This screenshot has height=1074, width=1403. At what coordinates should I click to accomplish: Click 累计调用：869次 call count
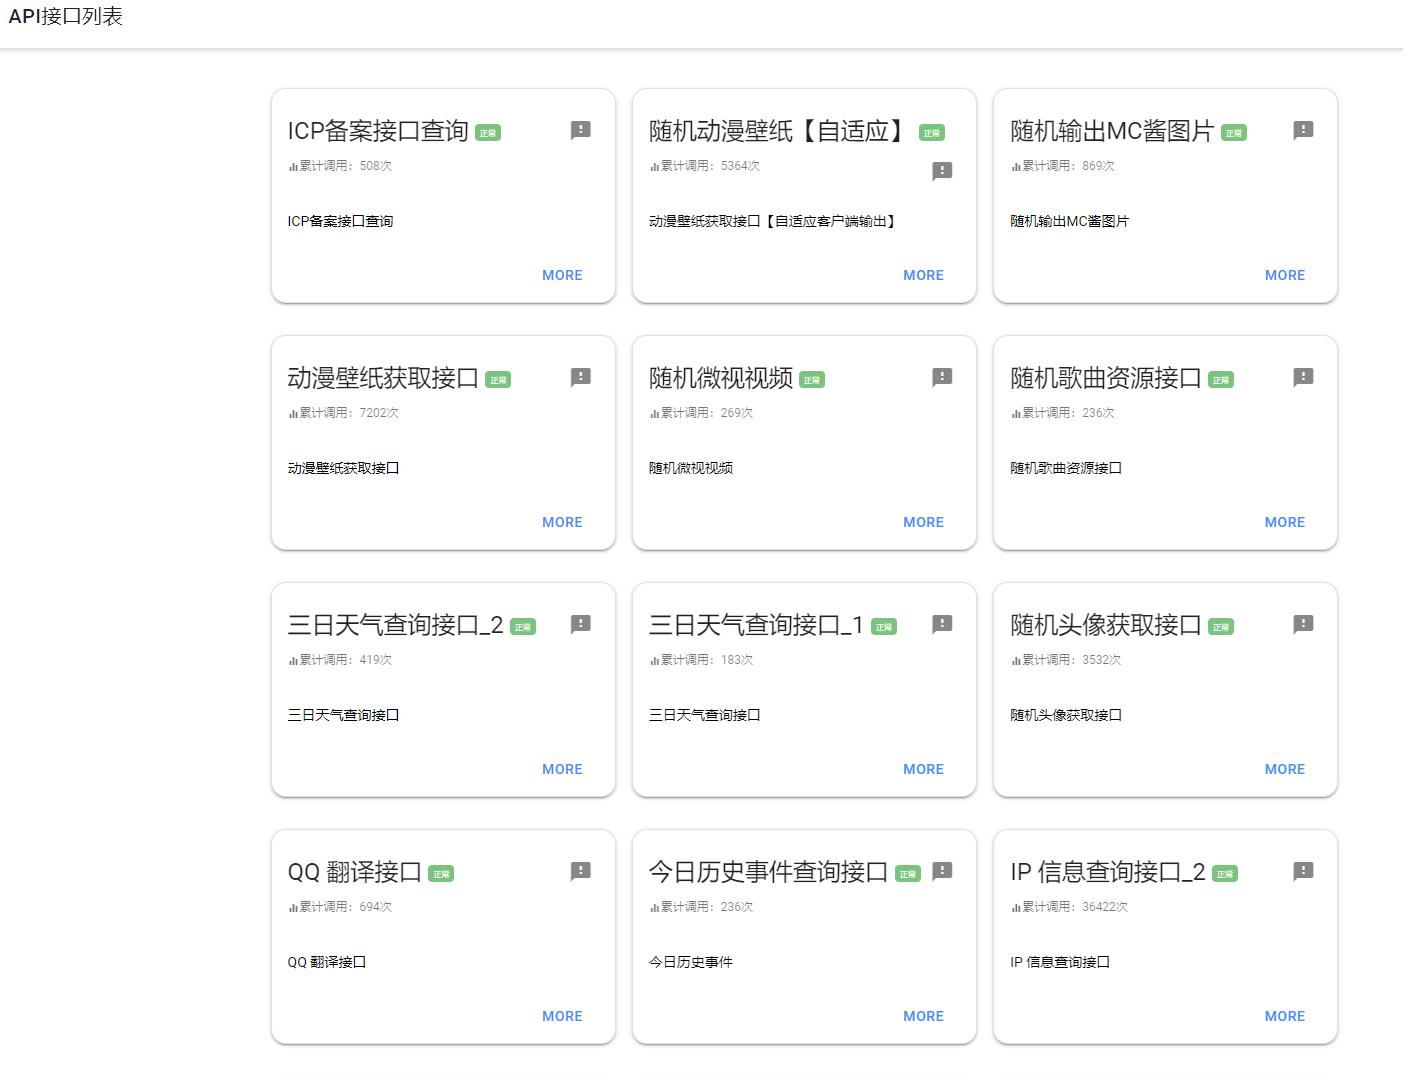[1063, 166]
